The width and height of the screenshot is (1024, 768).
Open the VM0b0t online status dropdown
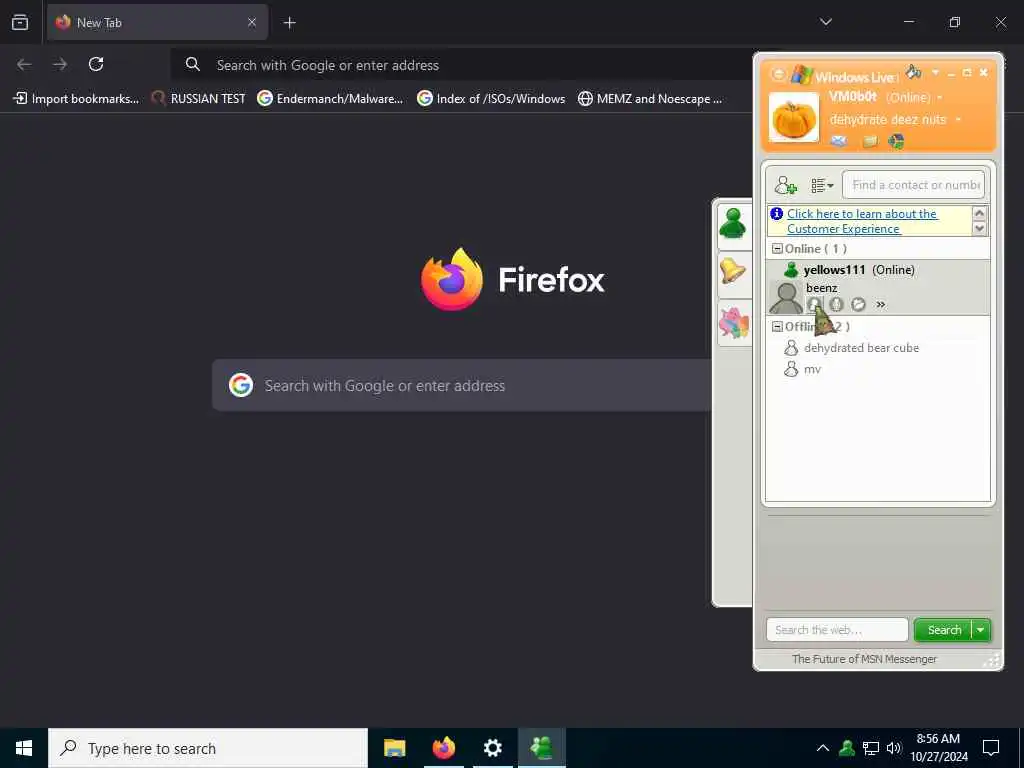(940, 98)
